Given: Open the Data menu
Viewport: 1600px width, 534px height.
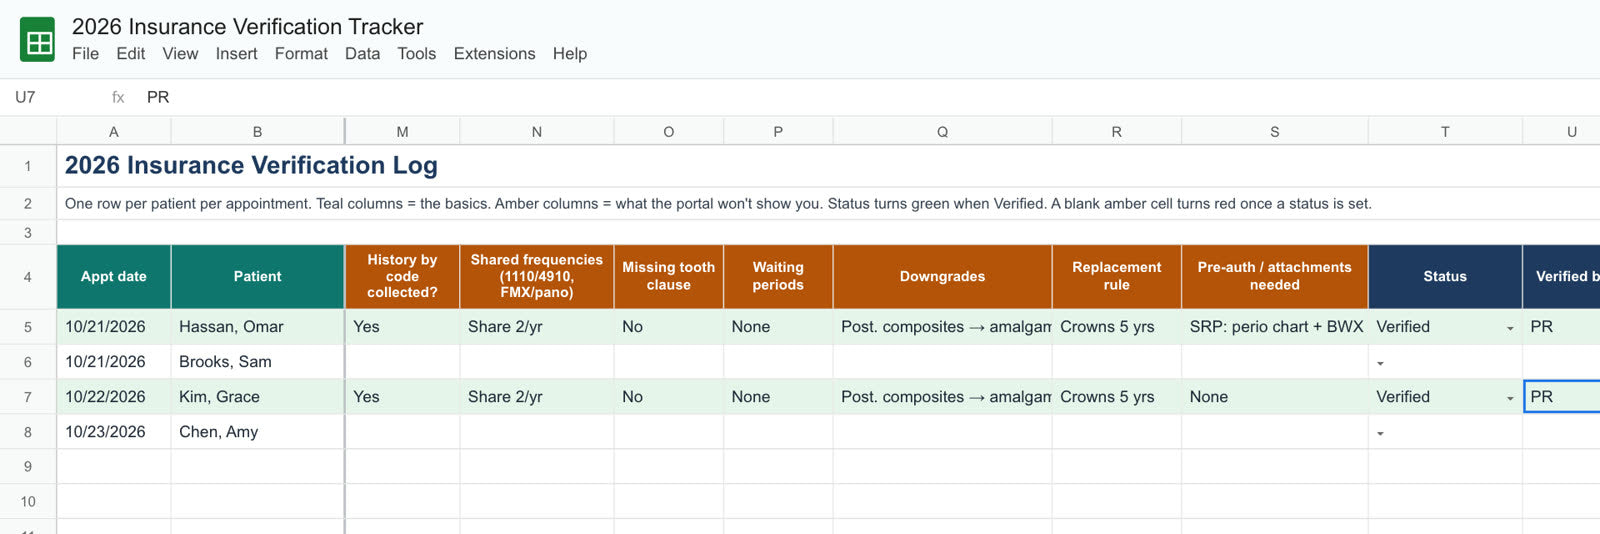Looking at the screenshot, I should click(x=362, y=54).
